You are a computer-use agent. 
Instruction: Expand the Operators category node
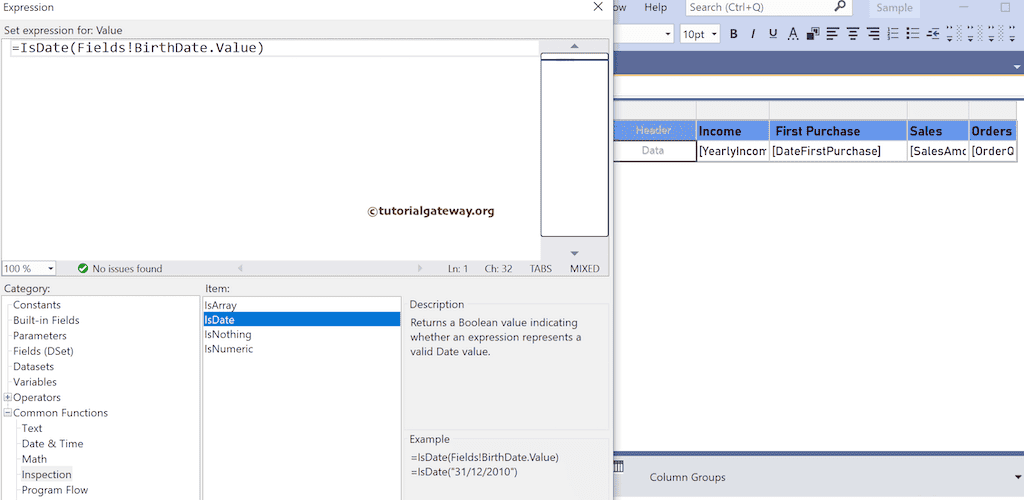[x=8, y=398]
